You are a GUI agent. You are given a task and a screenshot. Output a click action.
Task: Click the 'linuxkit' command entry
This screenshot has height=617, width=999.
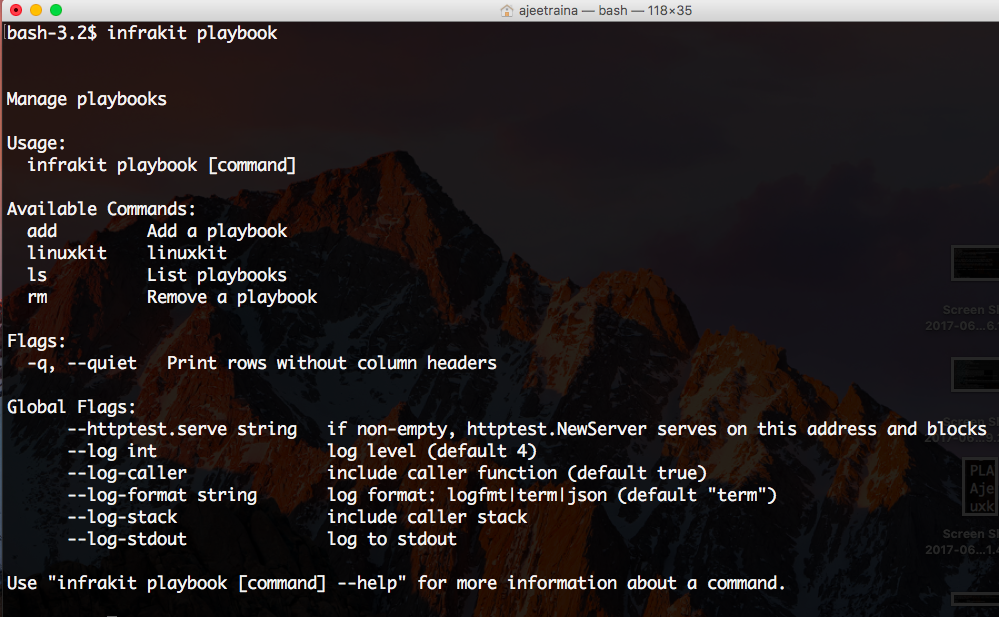pos(66,252)
